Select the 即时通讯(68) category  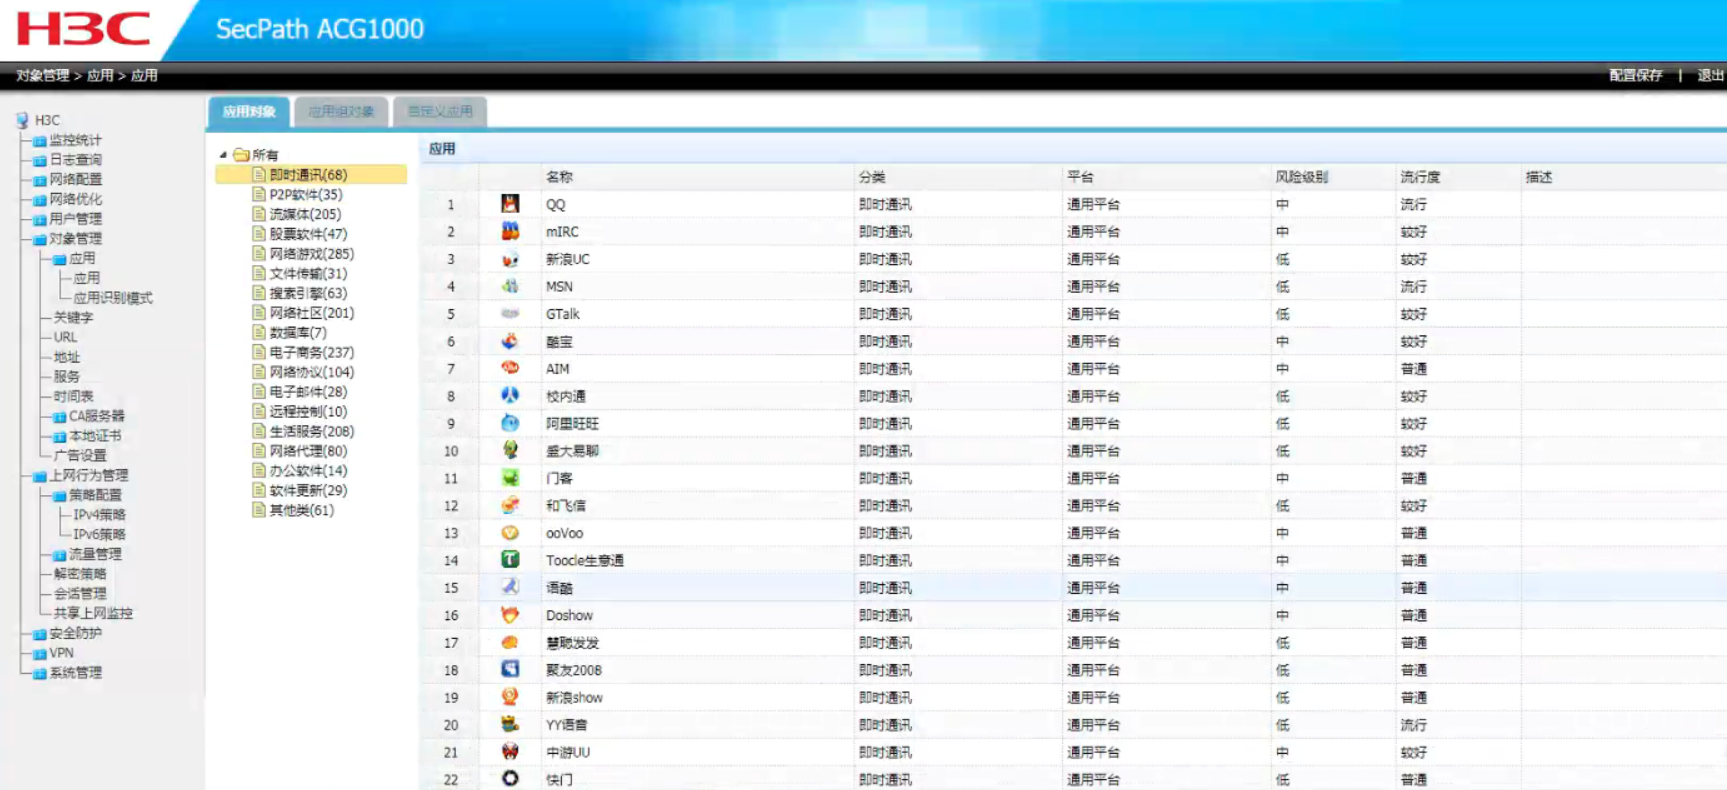pos(311,175)
